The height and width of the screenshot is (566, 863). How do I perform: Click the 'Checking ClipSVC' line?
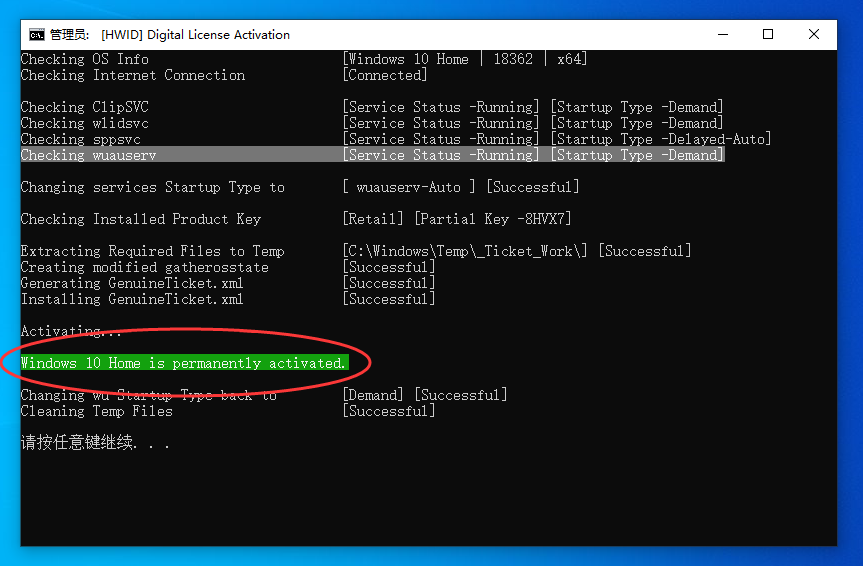85,107
